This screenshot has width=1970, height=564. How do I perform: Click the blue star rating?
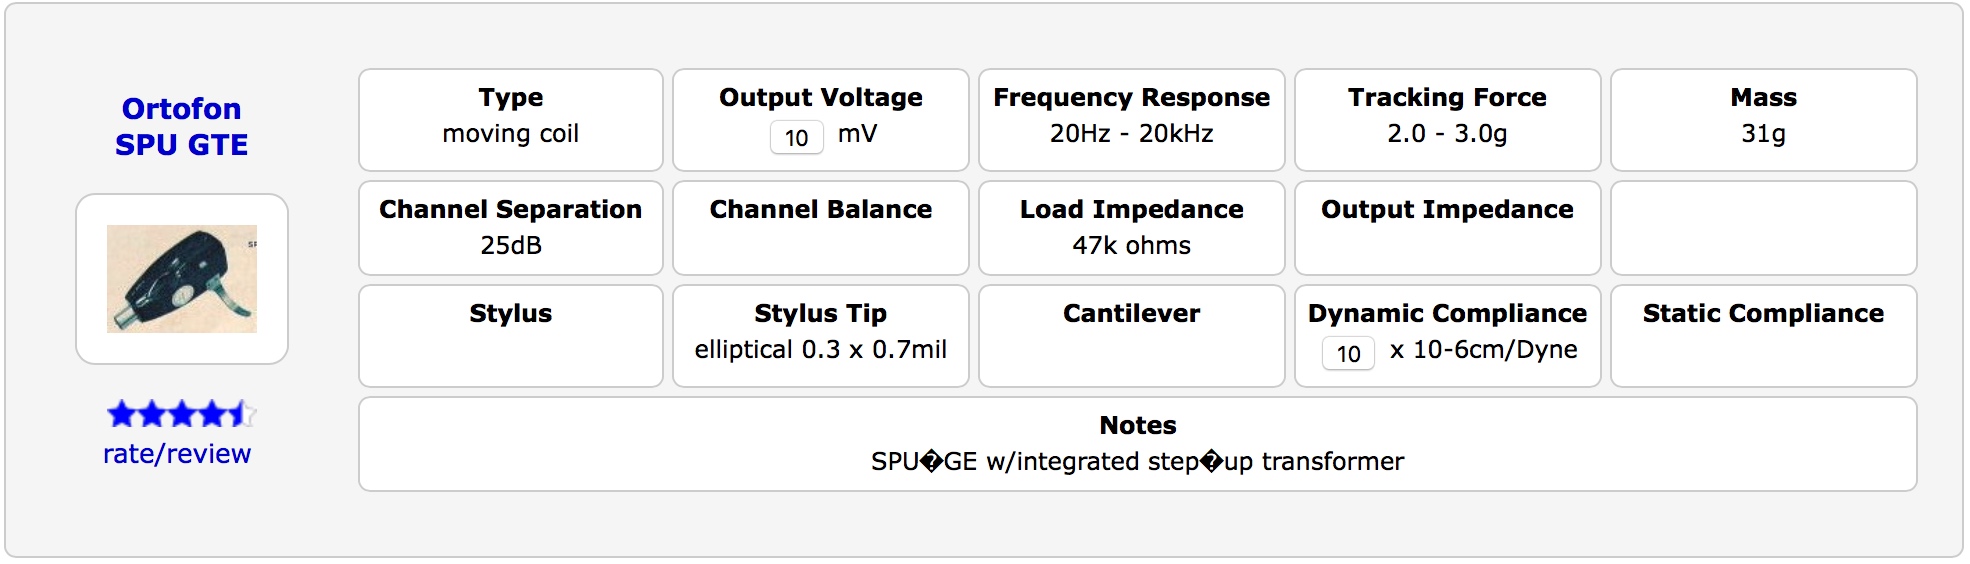(x=181, y=413)
